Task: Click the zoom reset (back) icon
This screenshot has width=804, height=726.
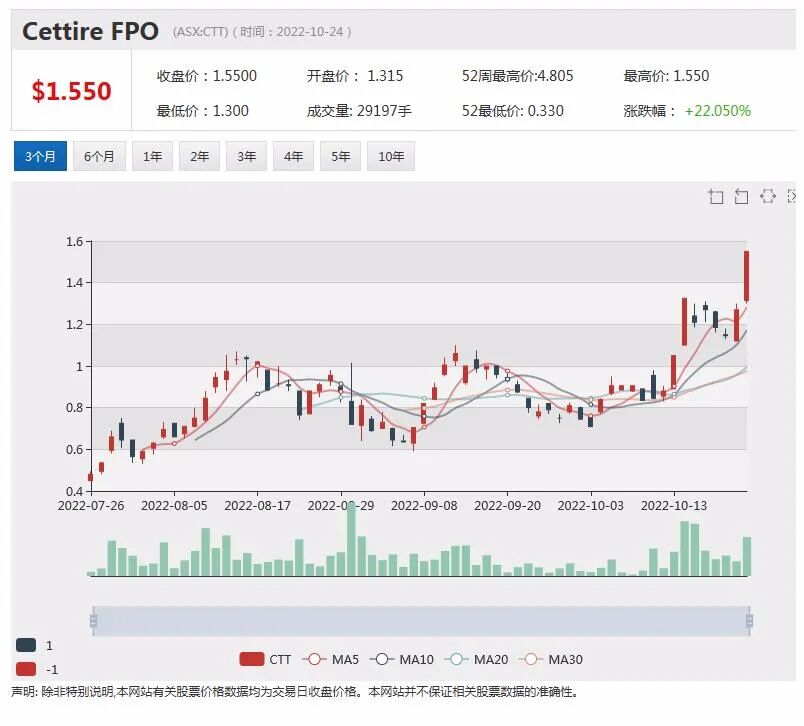Action: click(x=741, y=196)
